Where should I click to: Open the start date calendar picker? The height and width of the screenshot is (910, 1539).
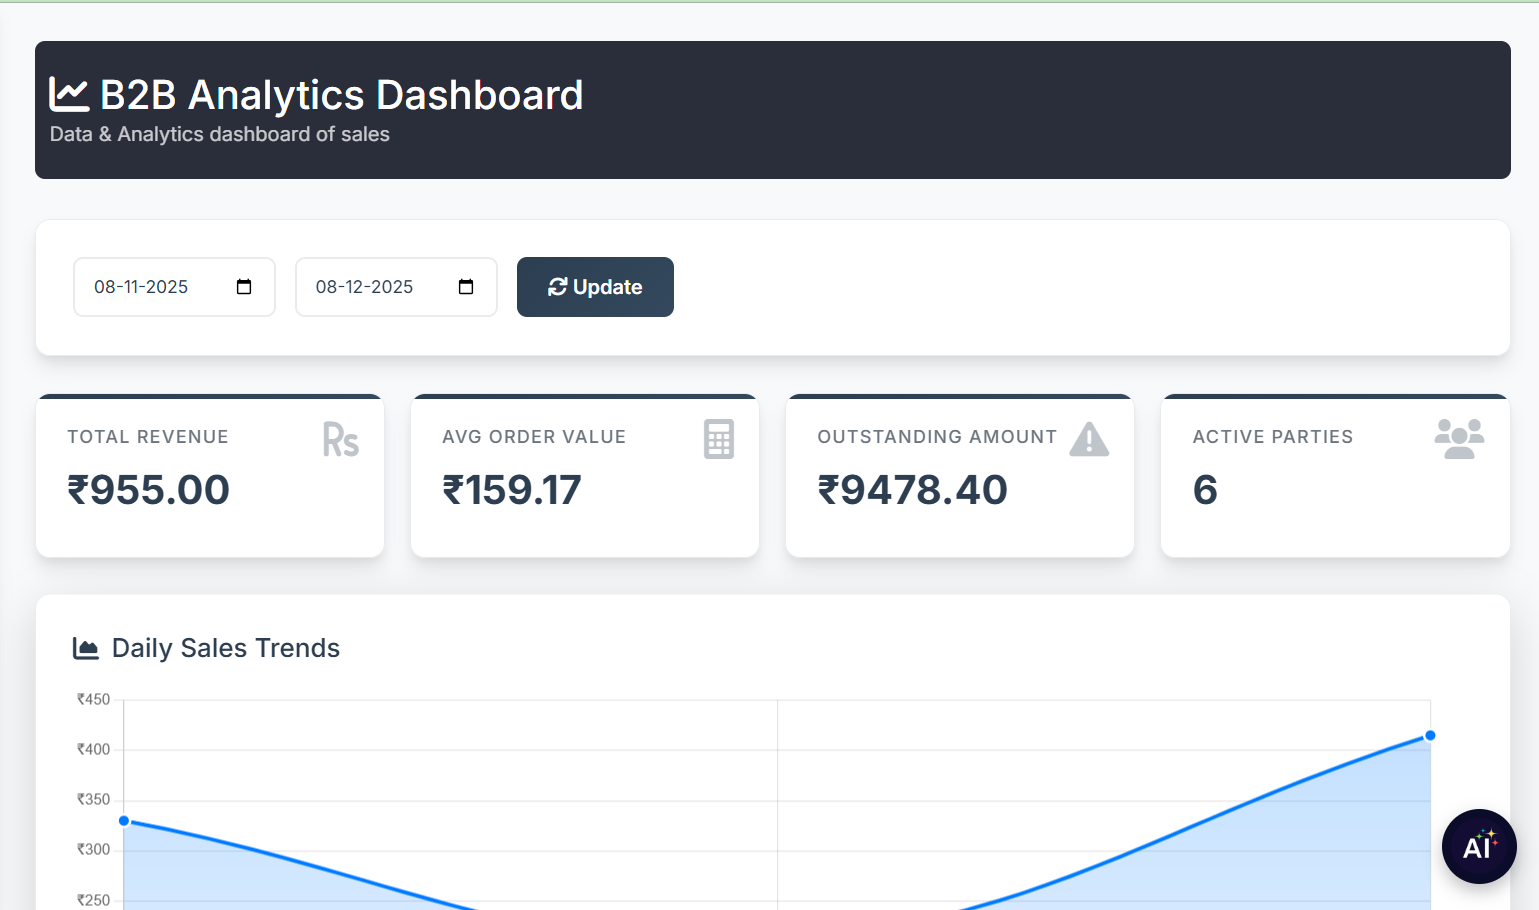click(x=244, y=287)
